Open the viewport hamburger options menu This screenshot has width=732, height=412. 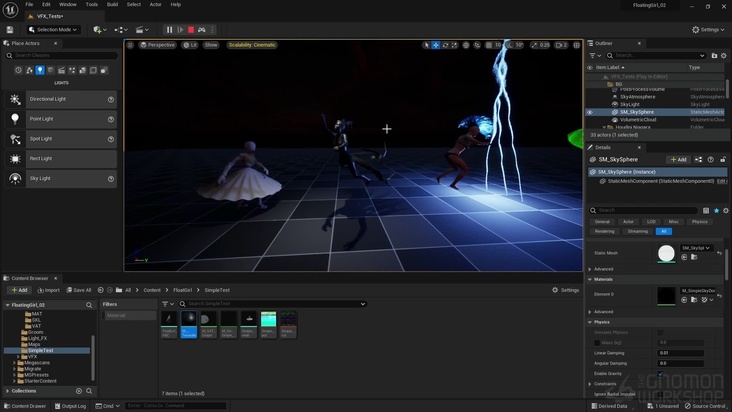point(131,45)
